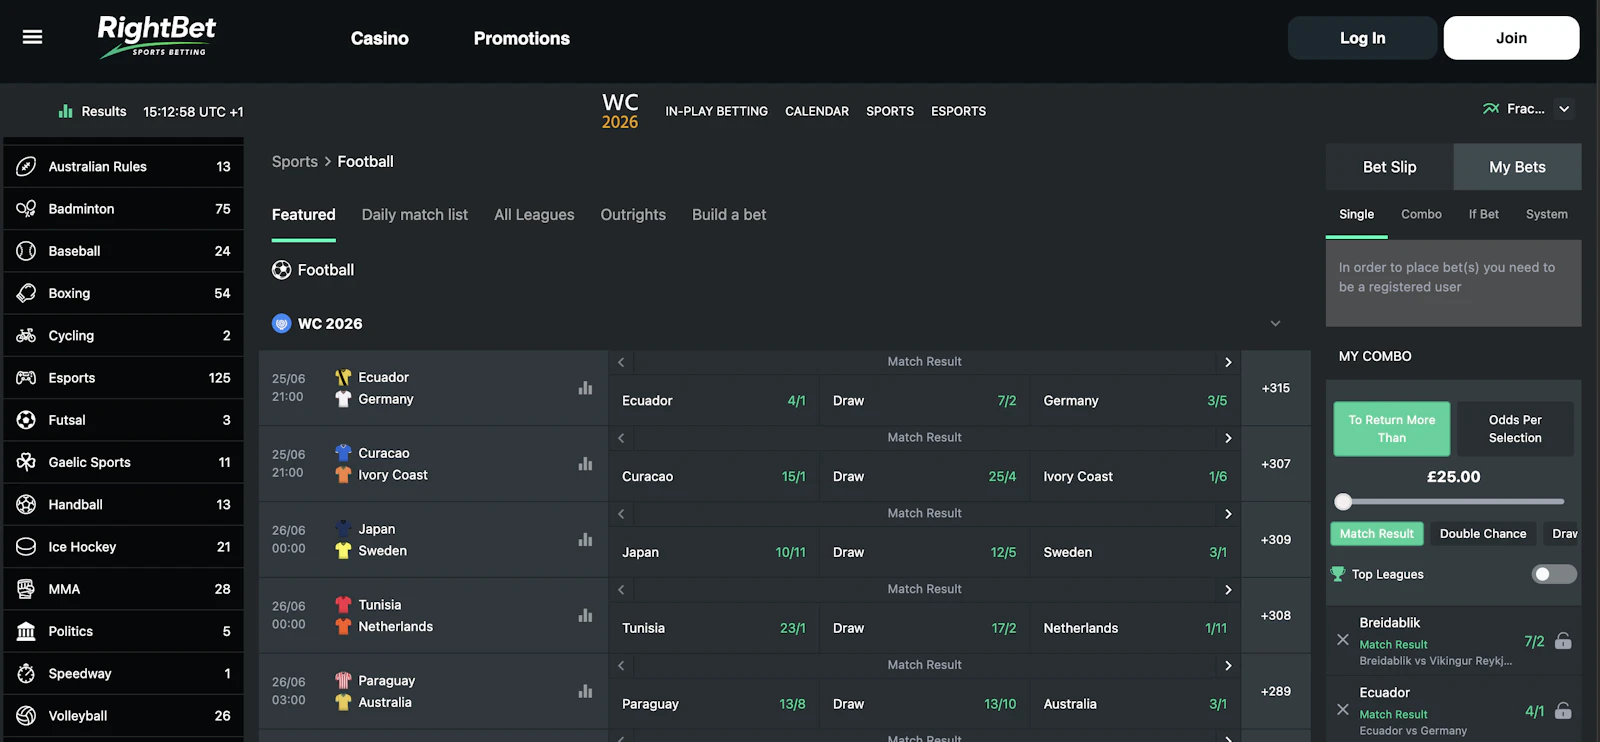
Task: Open stats for Ecuador vs Germany
Action: coord(585,388)
